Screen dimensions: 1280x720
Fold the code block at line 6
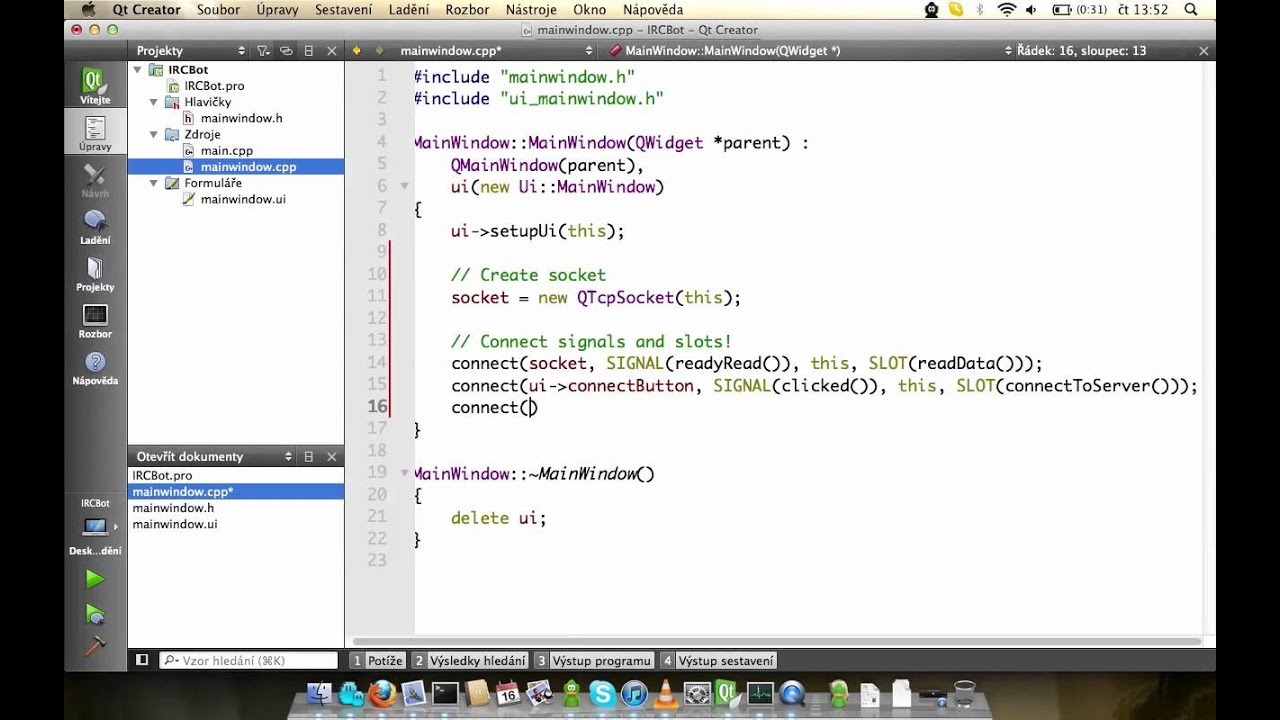(x=405, y=186)
